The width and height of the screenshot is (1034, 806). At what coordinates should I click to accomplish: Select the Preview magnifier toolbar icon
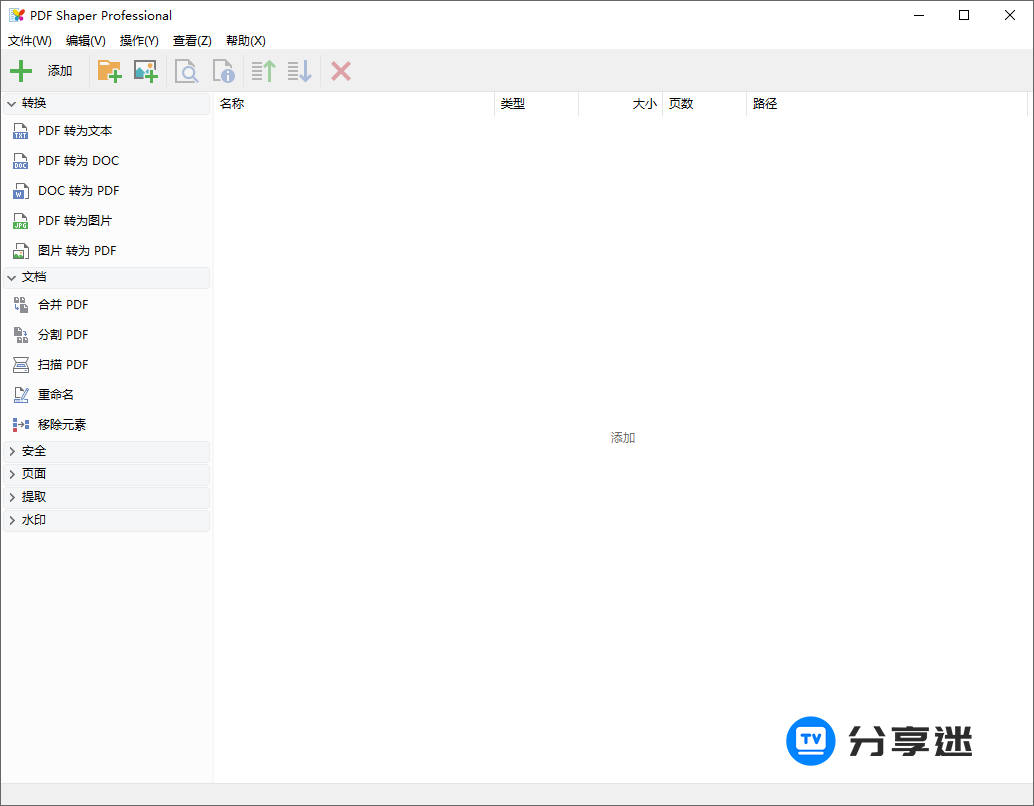pyautogui.click(x=186, y=70)
